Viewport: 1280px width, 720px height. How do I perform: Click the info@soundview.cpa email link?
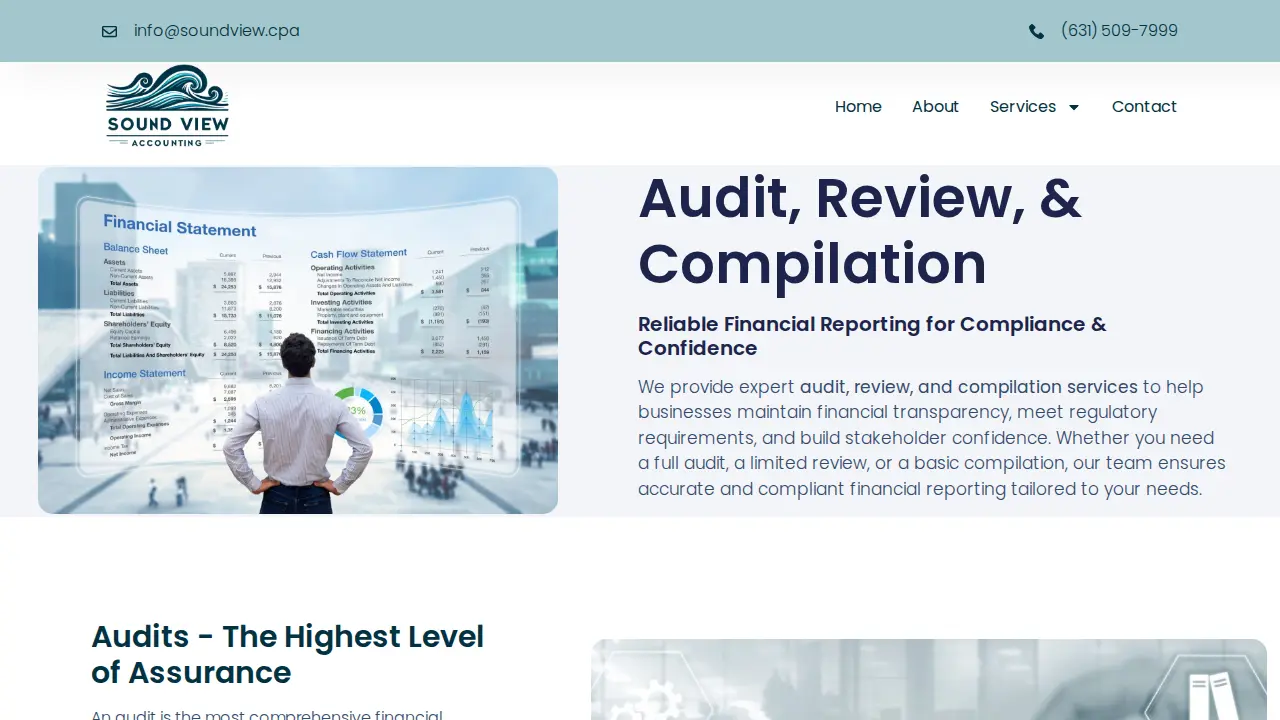point(217,31)
